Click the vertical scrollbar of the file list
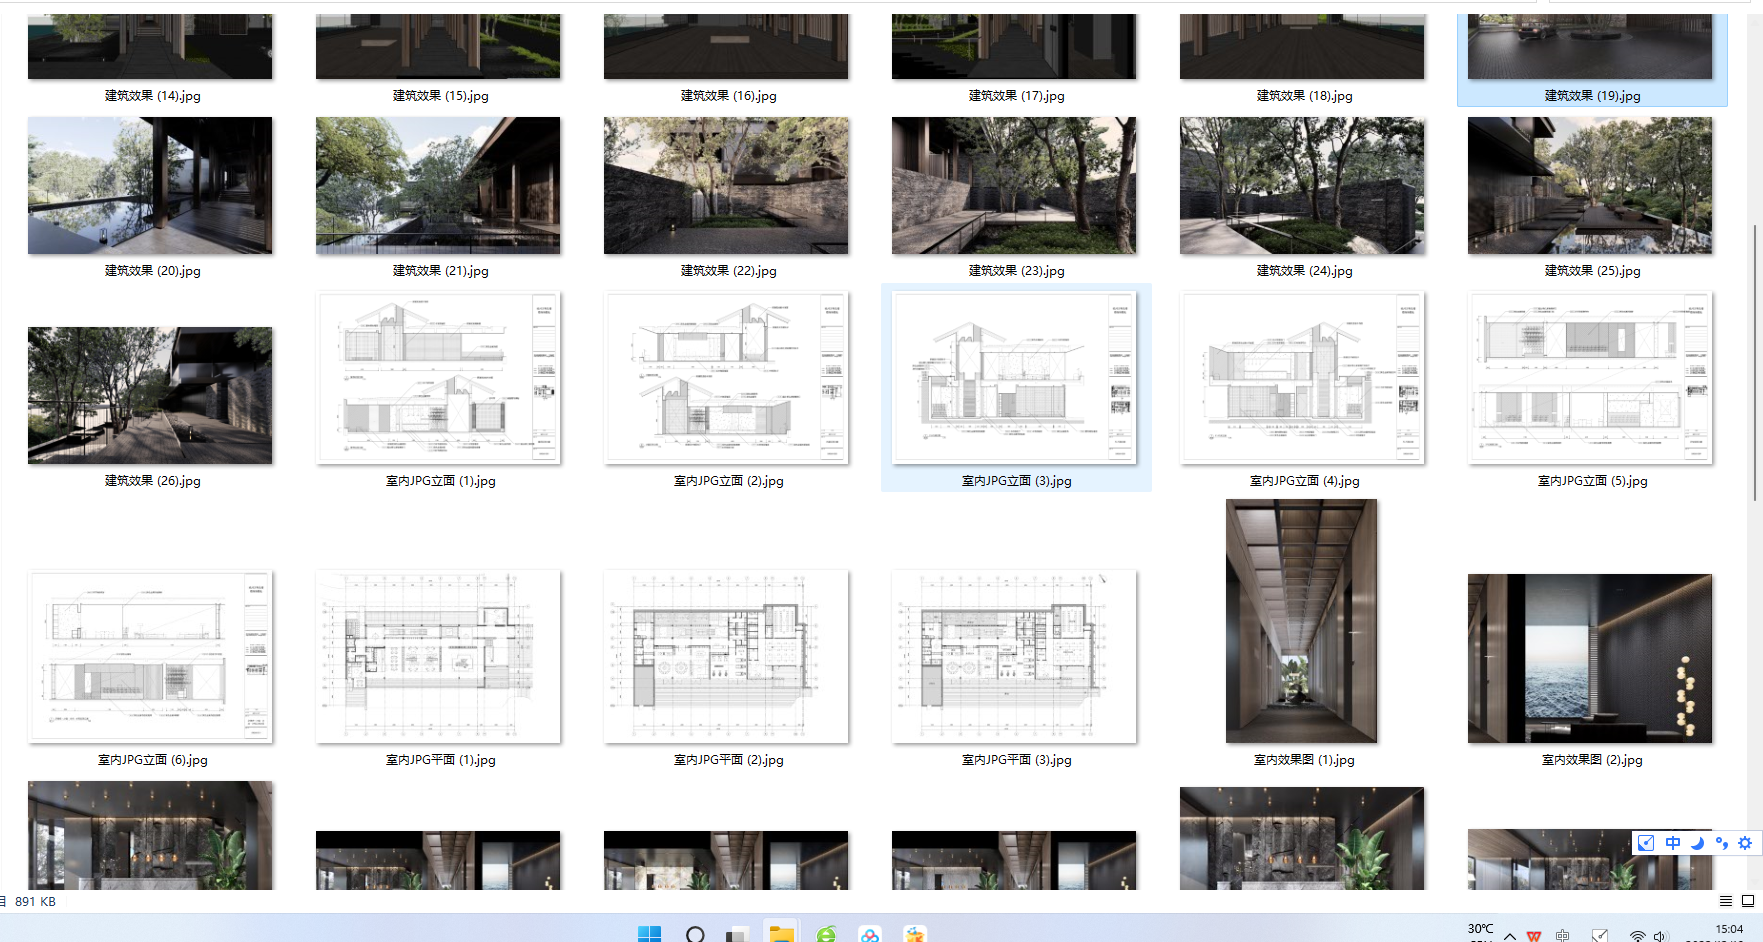The image size is (1763, 942). click(x=1755, y=362)
